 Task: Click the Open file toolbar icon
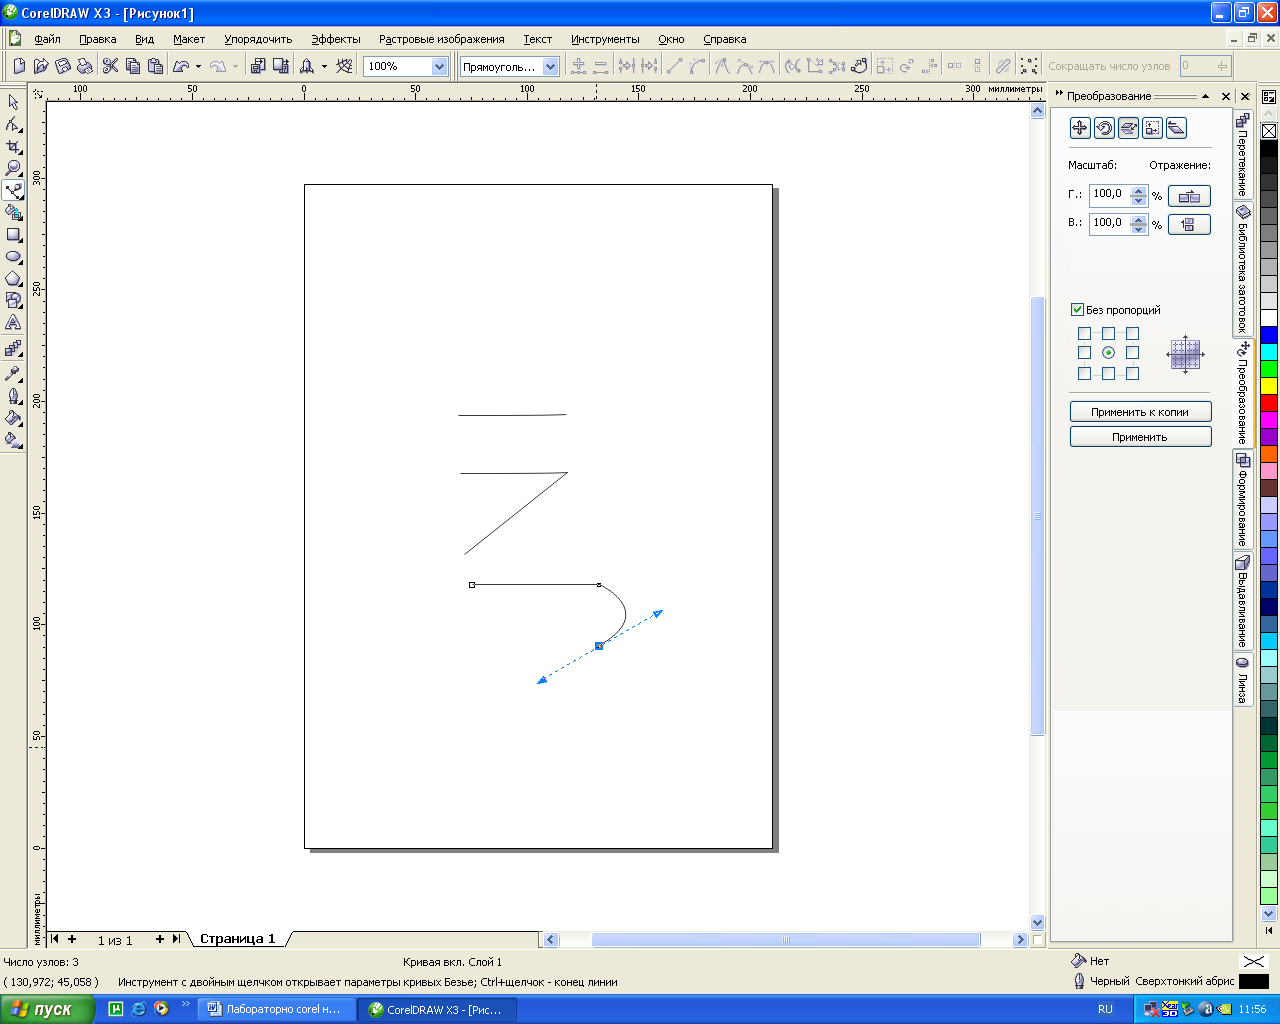click(41, 66)
